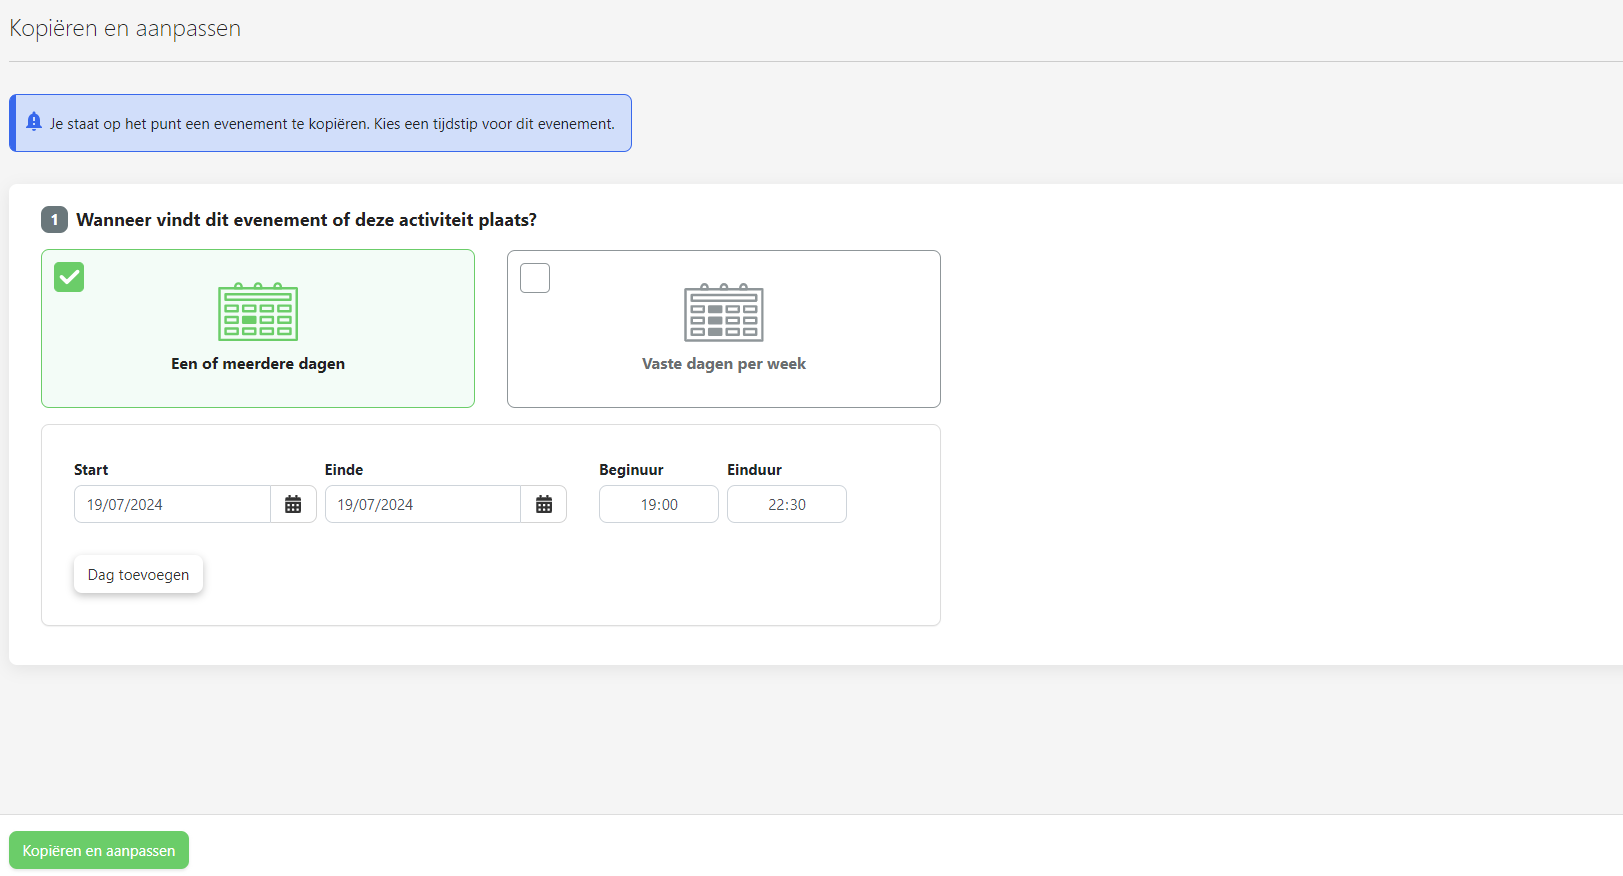
Task: Click the 'Wanneer vindt dit evenement' question heading
Action: 306,220
